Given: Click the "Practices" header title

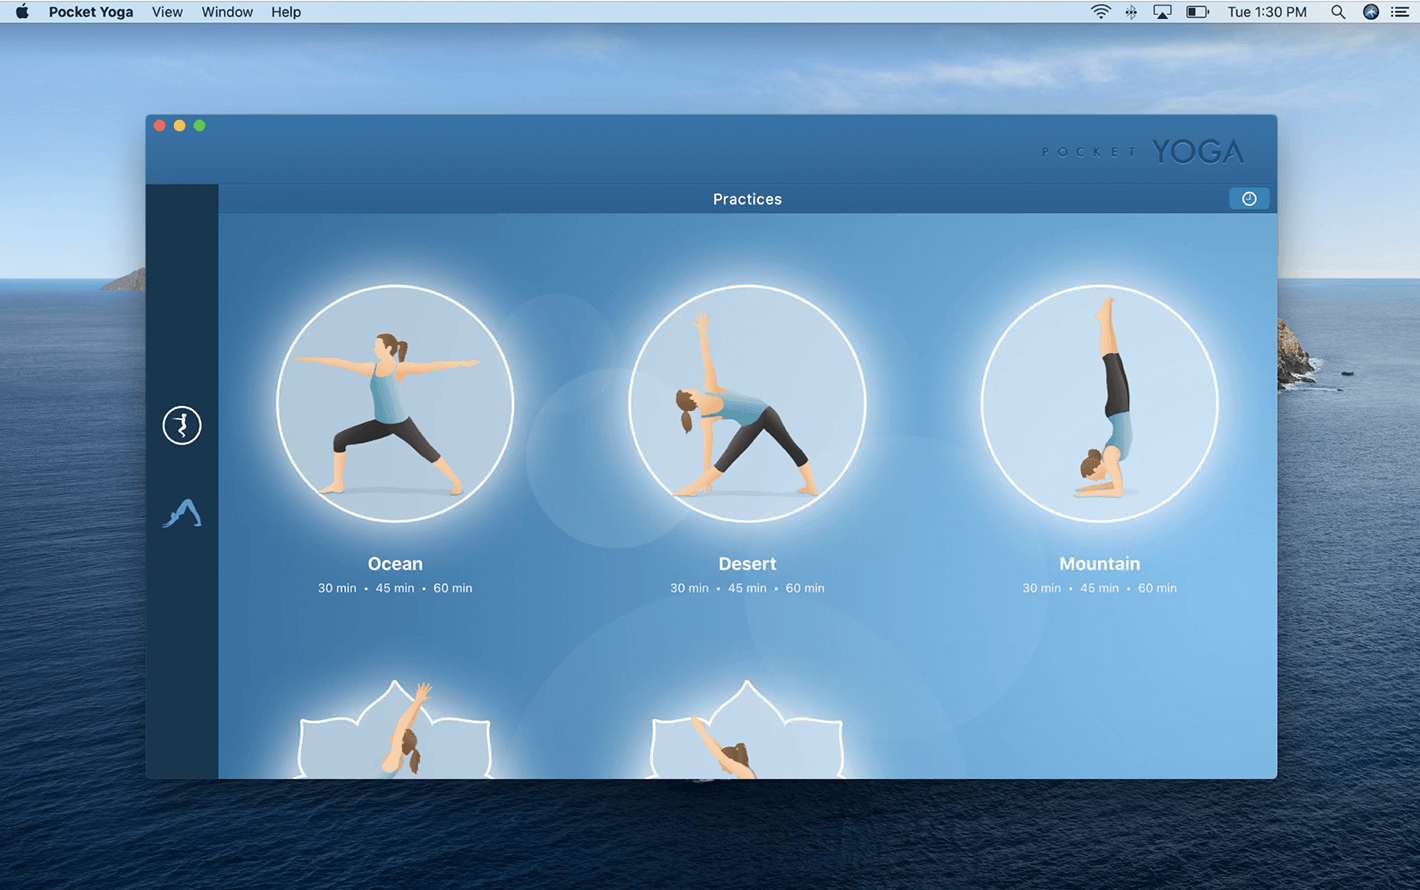Looking at the screenshot, I should [x=747, y=199].
